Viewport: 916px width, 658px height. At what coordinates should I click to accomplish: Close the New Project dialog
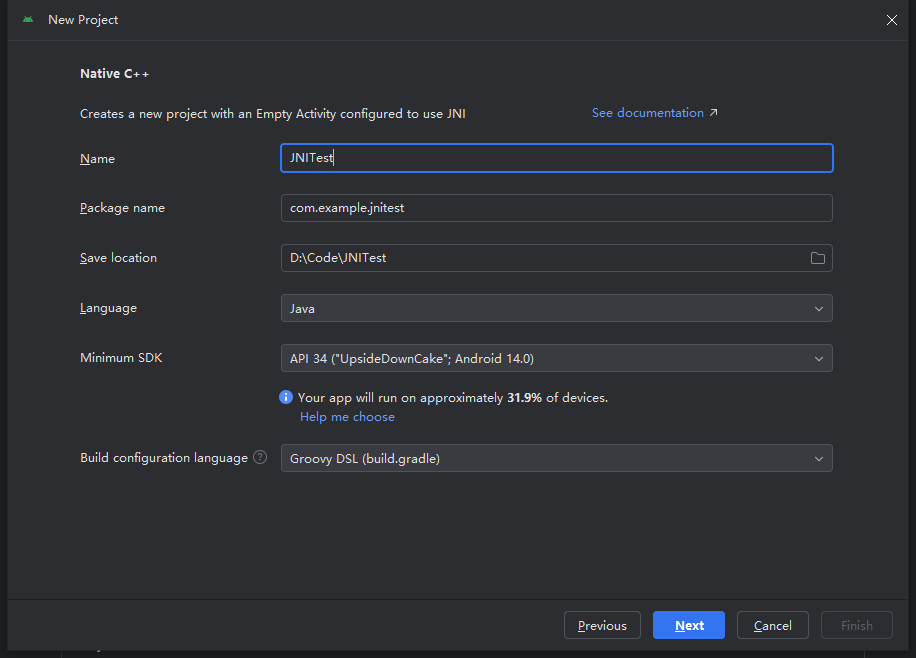pyautogui.click(x=892, y=20)
